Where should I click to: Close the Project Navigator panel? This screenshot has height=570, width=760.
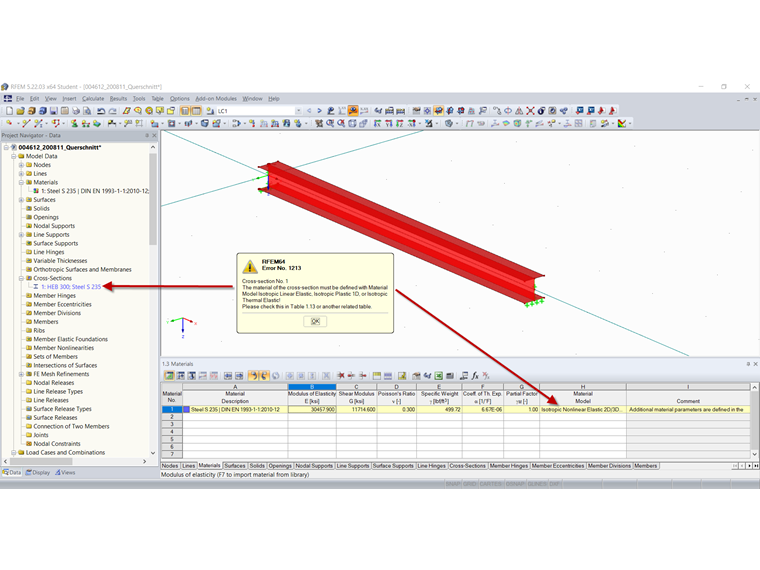pos(155,136)
